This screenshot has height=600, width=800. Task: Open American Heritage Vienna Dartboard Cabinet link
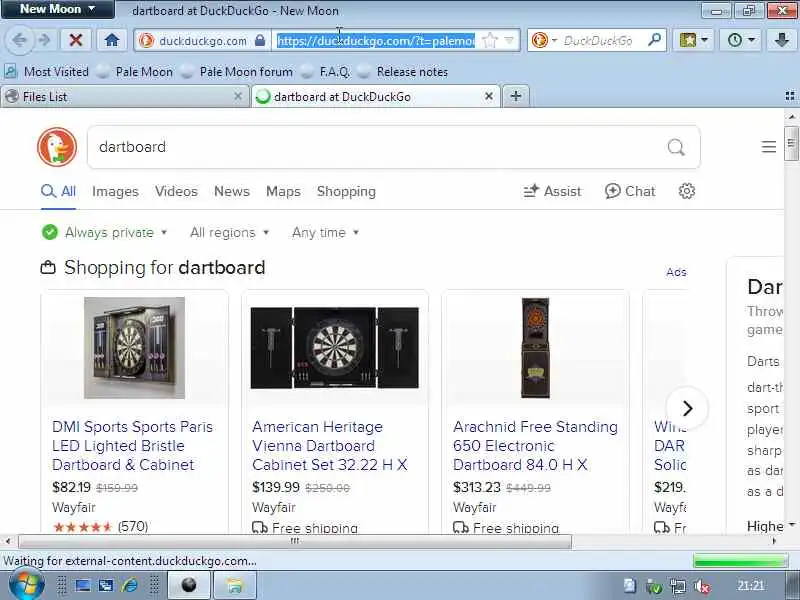(330, 445)
